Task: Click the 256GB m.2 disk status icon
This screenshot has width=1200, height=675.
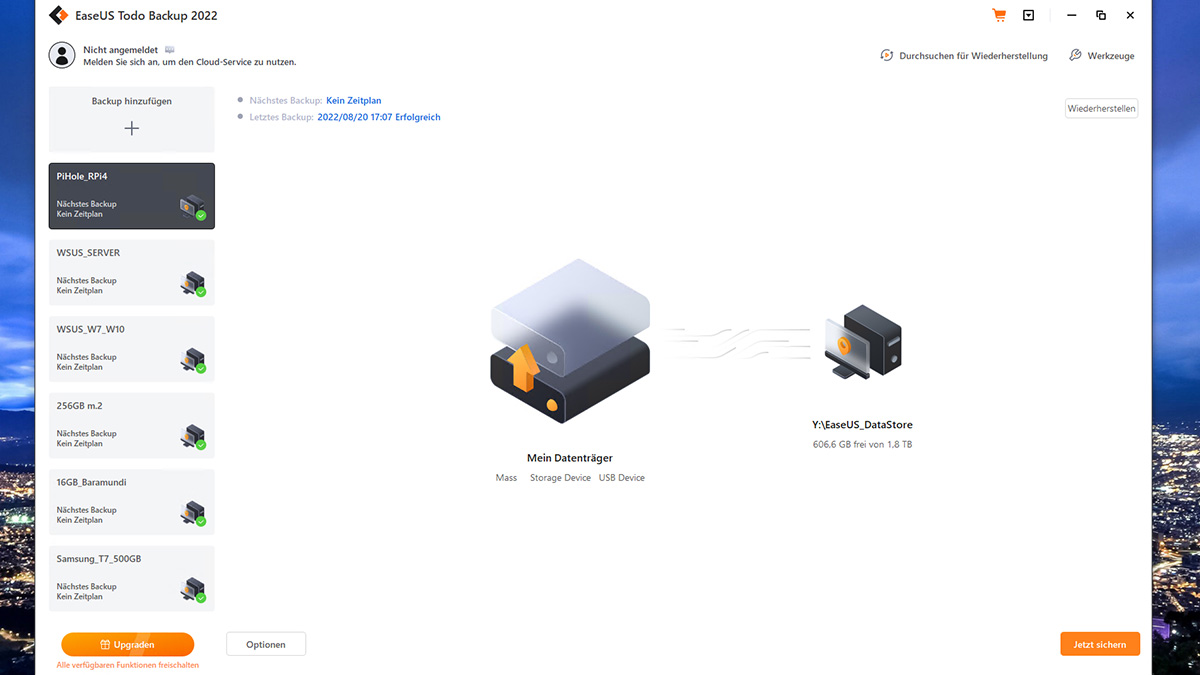Action: 193,437
